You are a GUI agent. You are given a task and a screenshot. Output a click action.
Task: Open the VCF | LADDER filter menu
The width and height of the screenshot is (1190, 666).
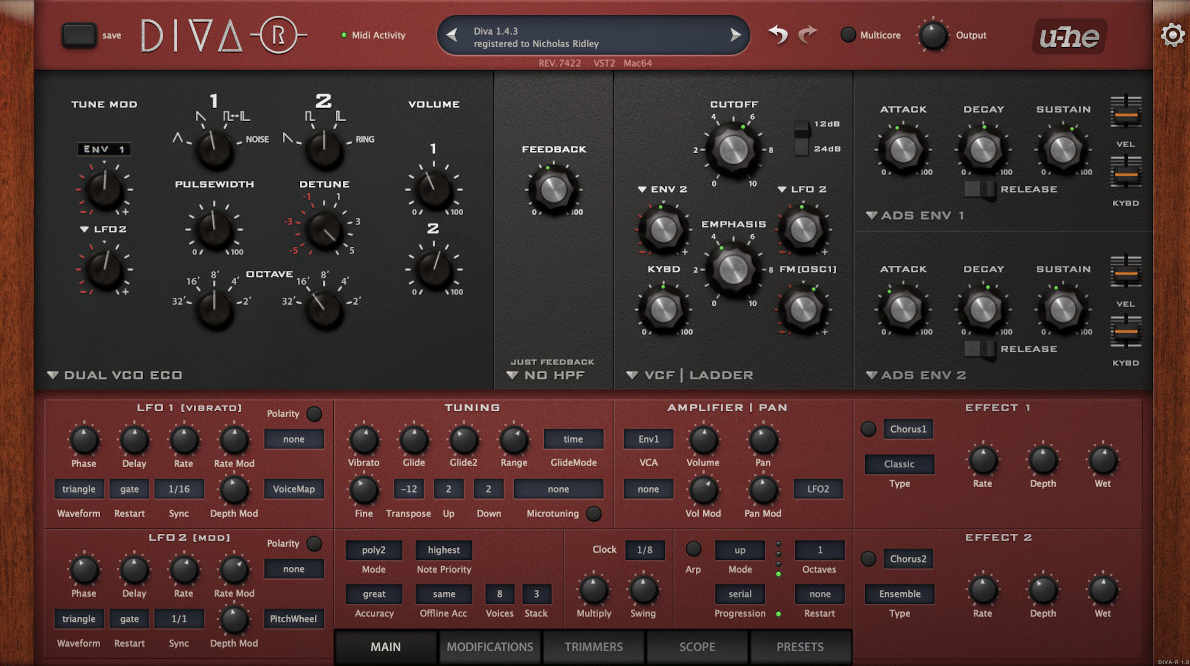point(690,375)
